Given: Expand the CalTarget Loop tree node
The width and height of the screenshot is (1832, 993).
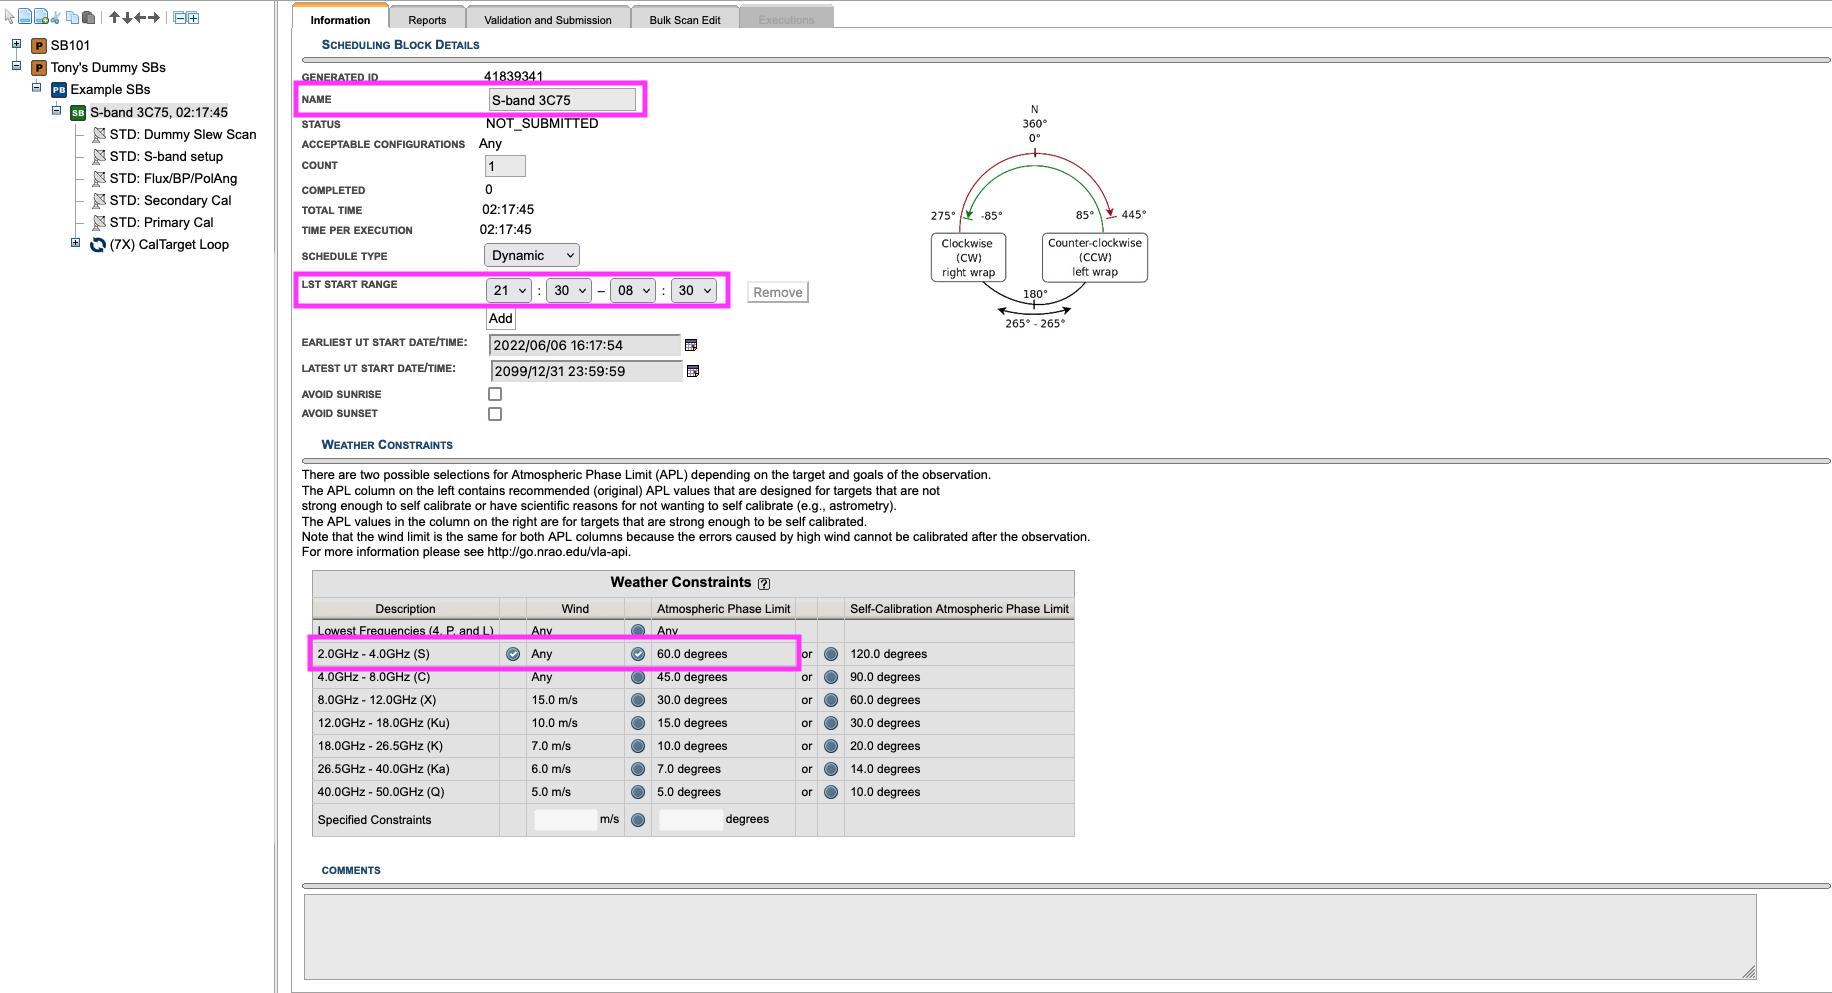Looking at the screenshot, I should 75,243.
